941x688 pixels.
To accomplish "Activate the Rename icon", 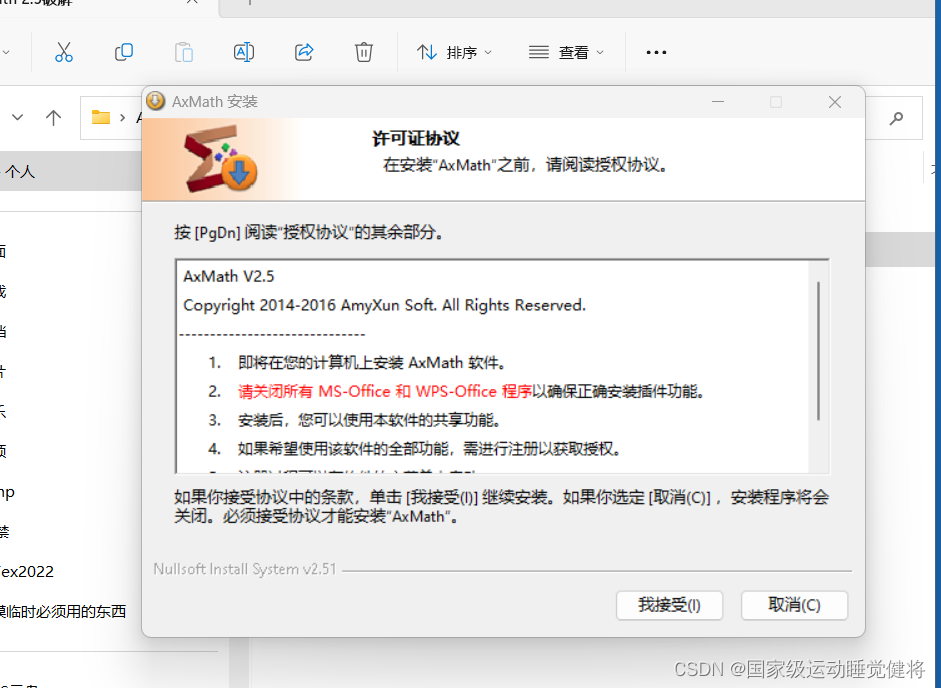I will (x=244, y=52).
